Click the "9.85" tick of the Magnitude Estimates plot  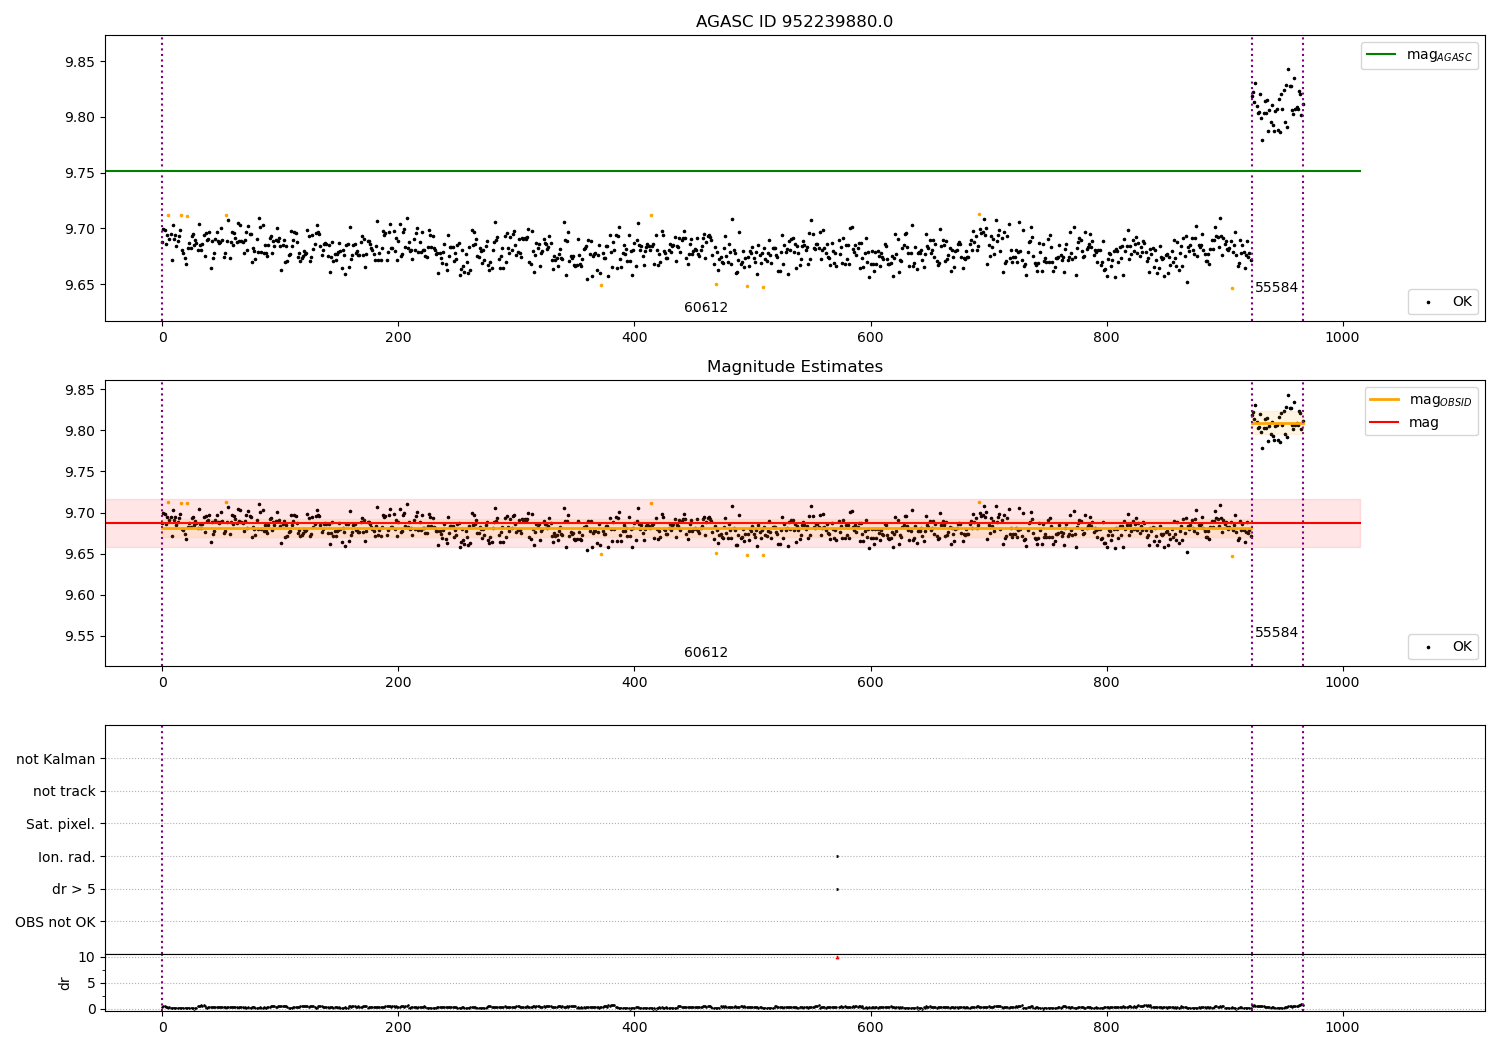(x=79, y=390)
